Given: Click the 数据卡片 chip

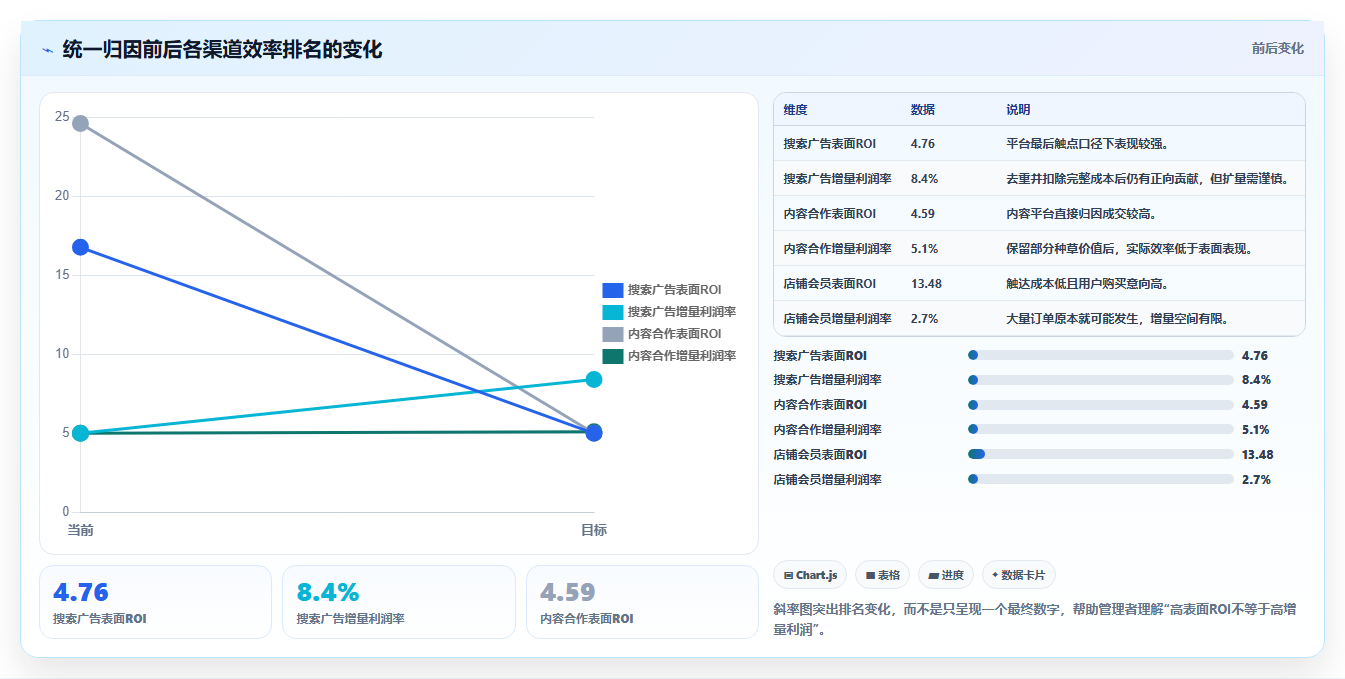Looking at the screenshot, I should click(x=1019, y=575).
